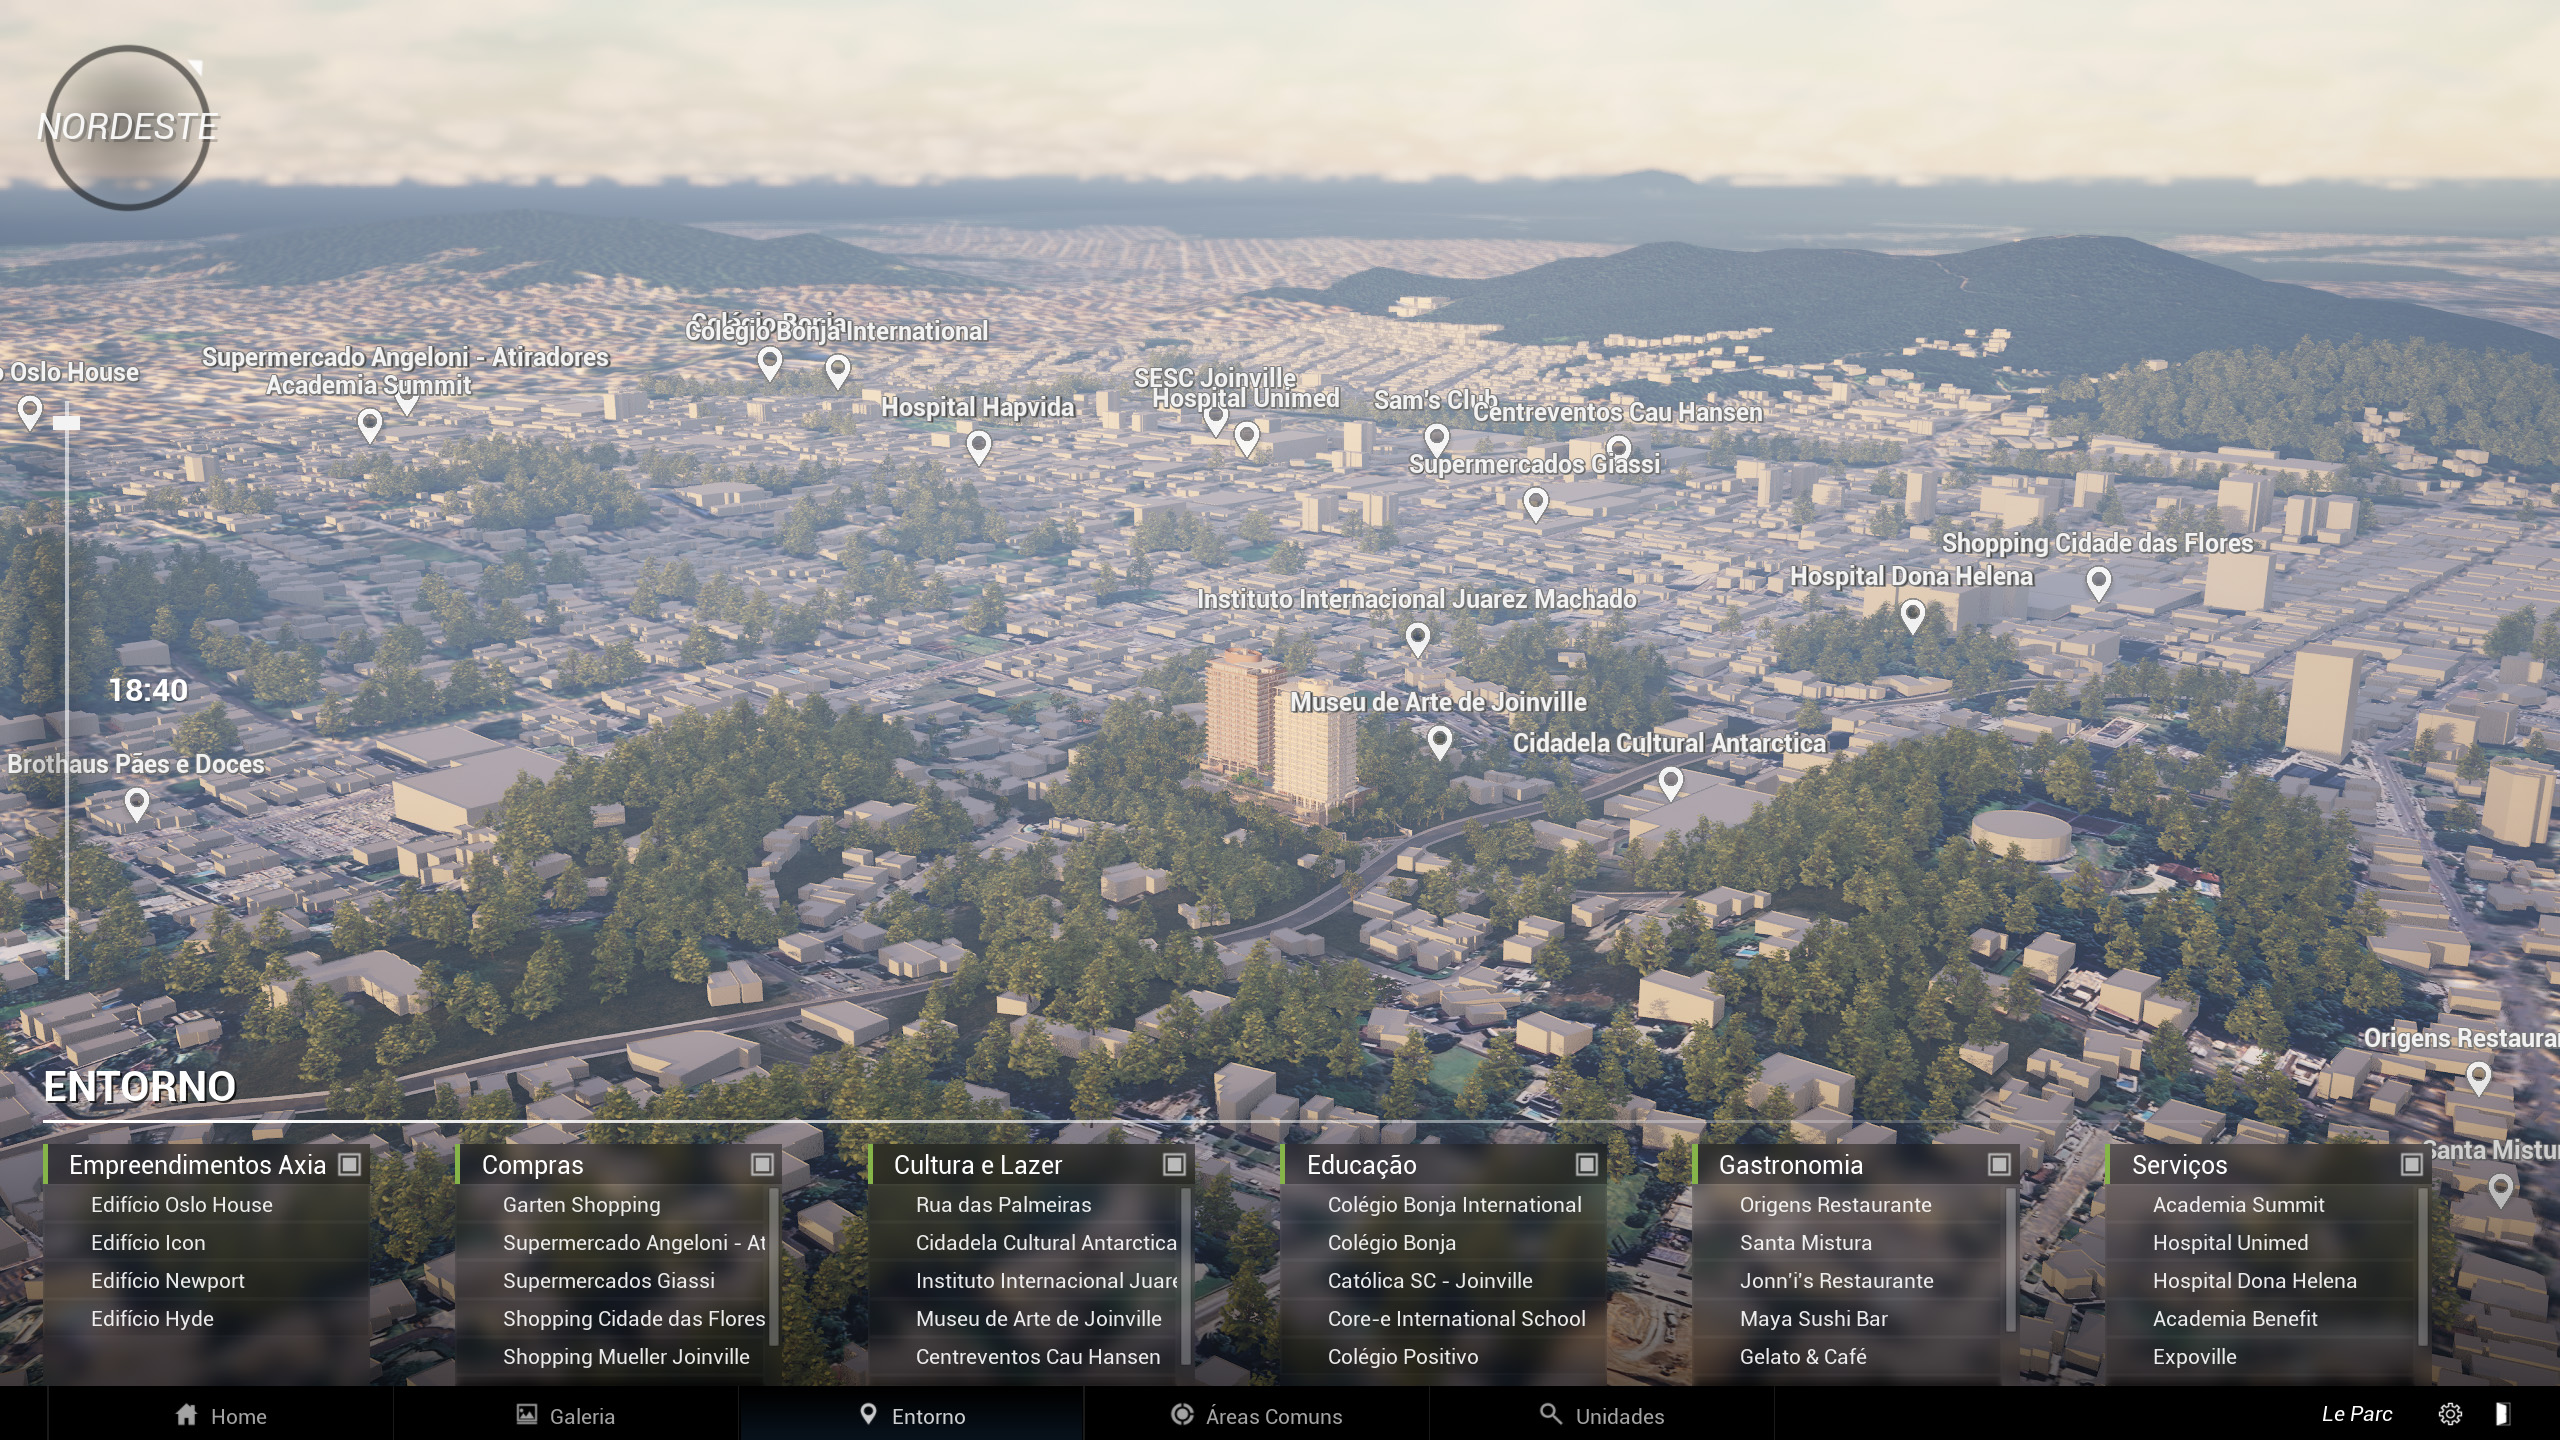Toggle the Cultura e Lazer category checkbox
Image resolution: width=2560 pixels, height=1440 pixels.
(1174, 1164)
